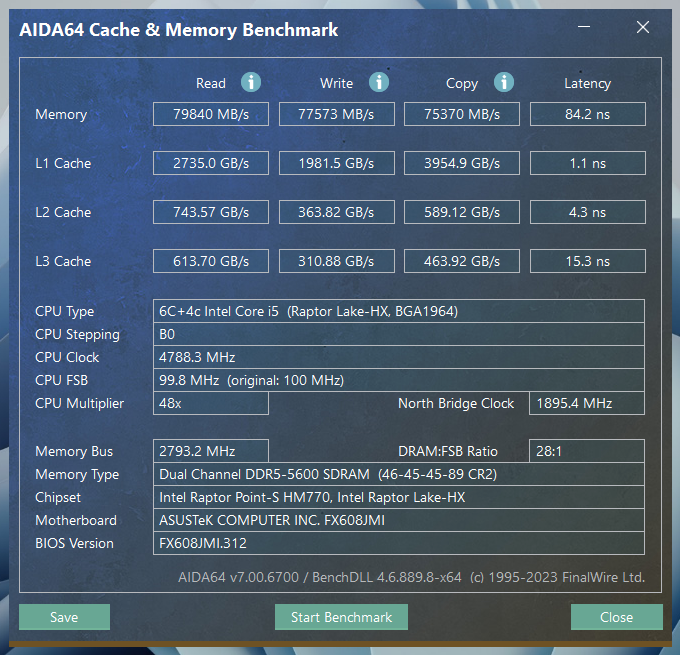Click the North Bridge Clock label
Image resolution: width=680 pixels, height=655 pixels.
pos(456,403)
